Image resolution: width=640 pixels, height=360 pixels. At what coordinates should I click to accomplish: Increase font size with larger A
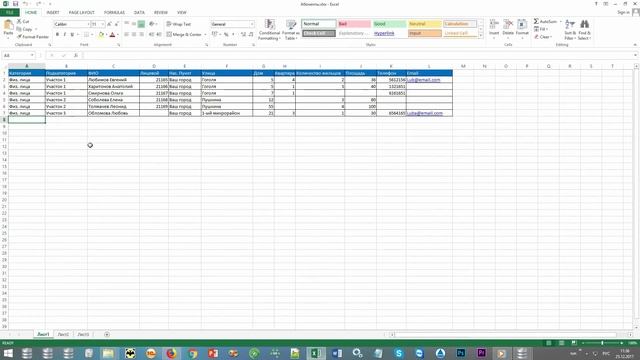[x=109, y=24]
